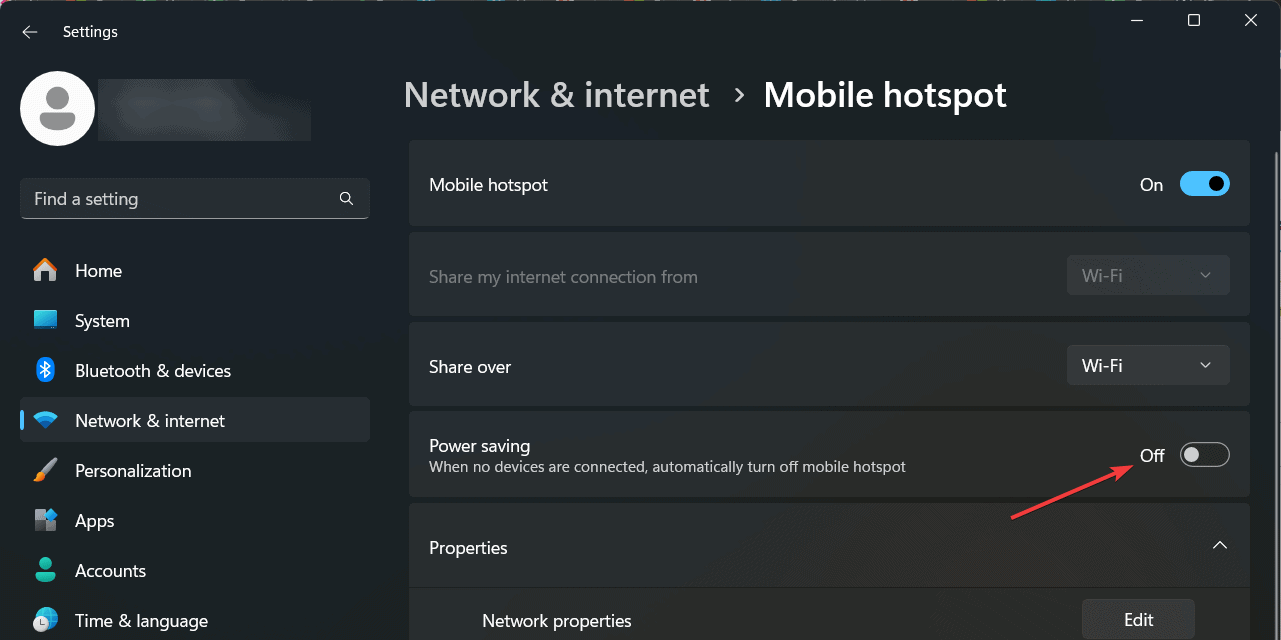Open Apps using its sidebar icon

click(x=45, y=520)
